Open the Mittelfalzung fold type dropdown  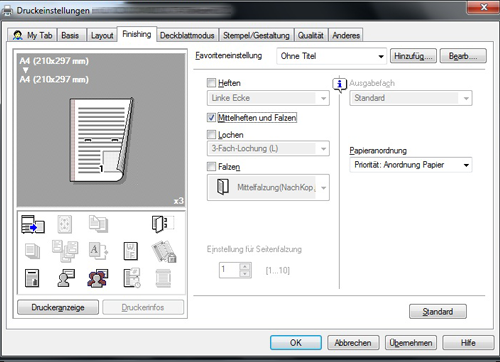(x=268, y=187)
